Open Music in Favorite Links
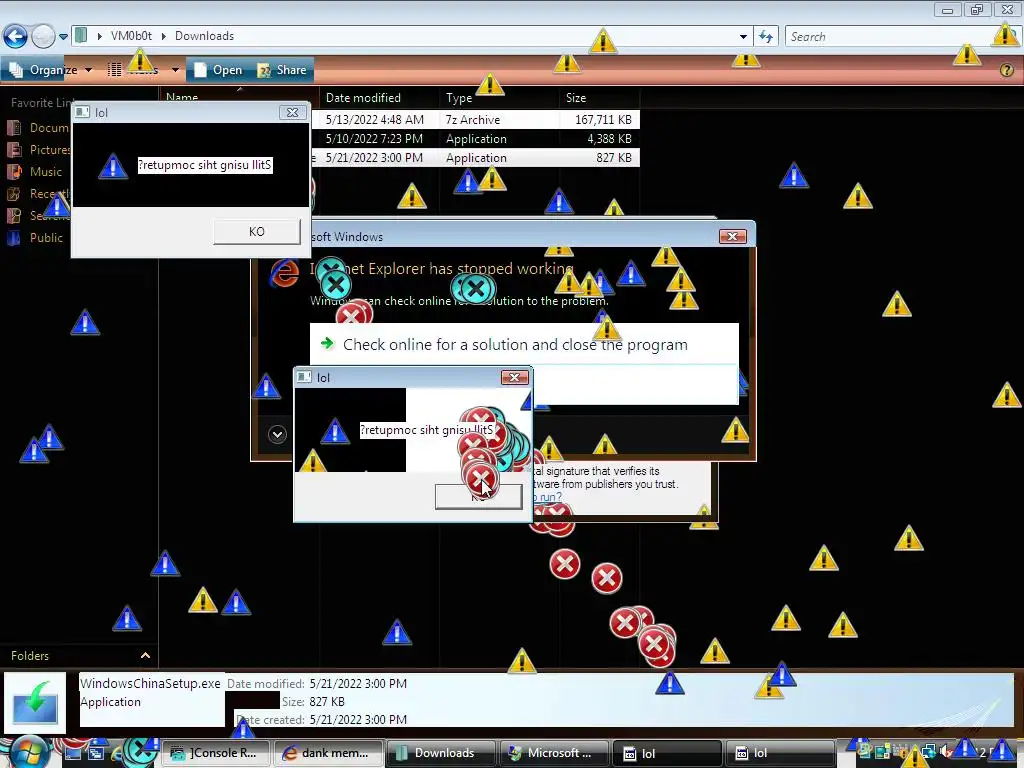The height and width of the screenshot is (768, 1024). point(46,172)
